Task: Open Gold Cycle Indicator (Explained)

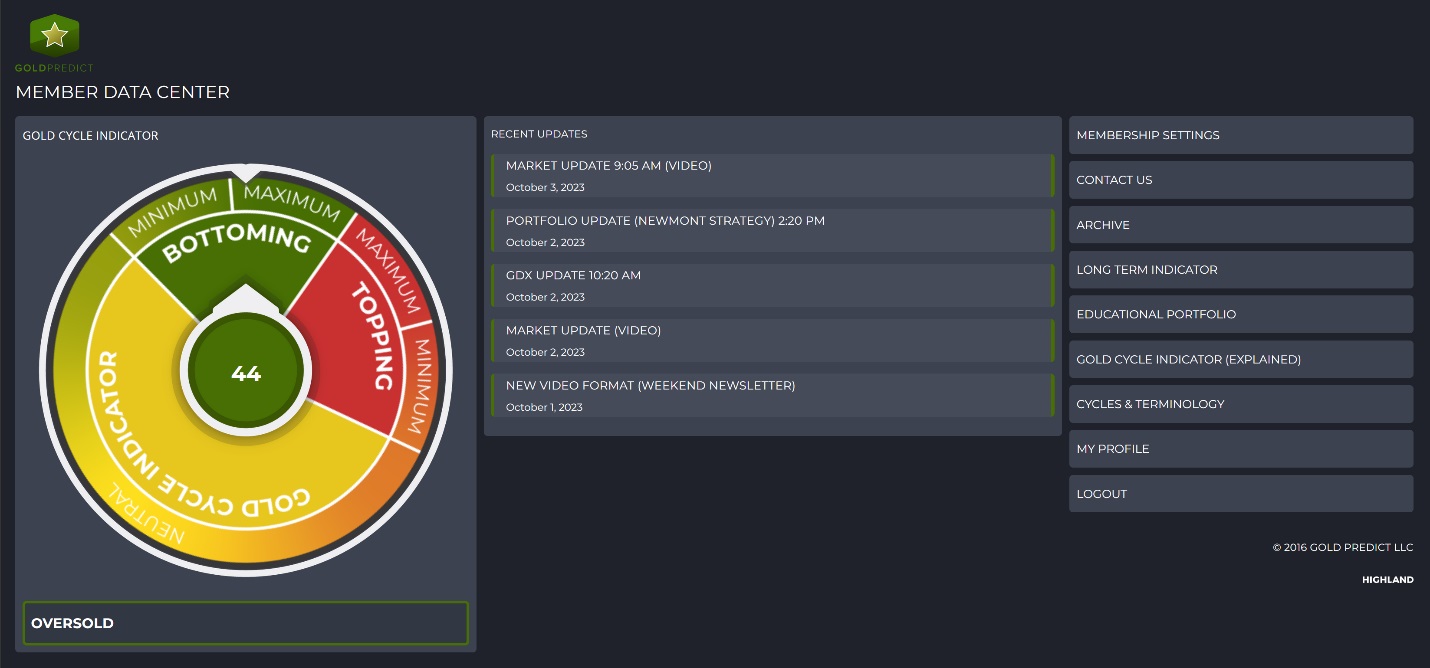Action: [1241, 359]
